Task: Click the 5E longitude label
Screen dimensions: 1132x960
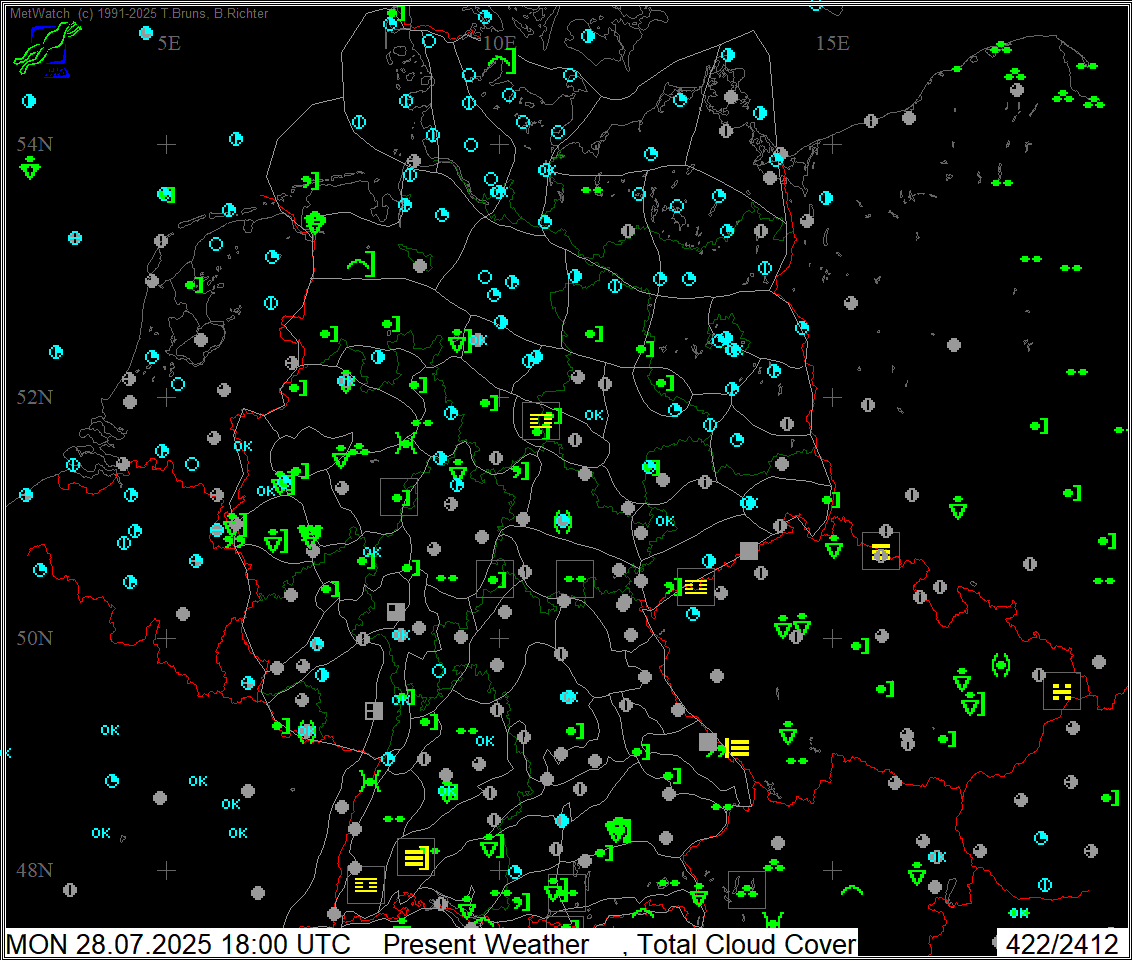Action: tap(169, 43)
